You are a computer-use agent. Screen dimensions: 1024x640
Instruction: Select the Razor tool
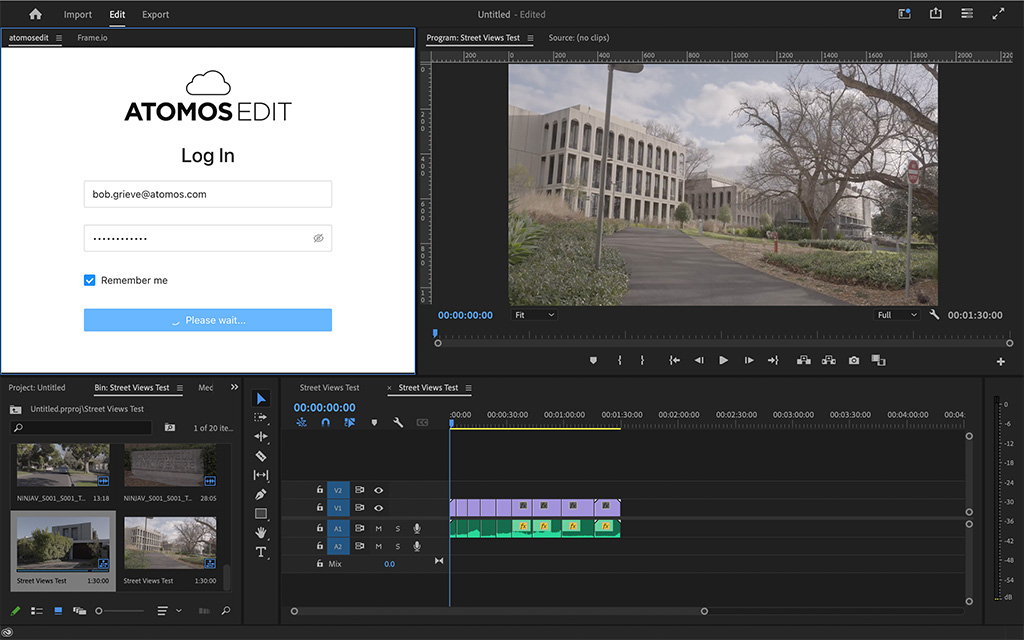point(261,456)
